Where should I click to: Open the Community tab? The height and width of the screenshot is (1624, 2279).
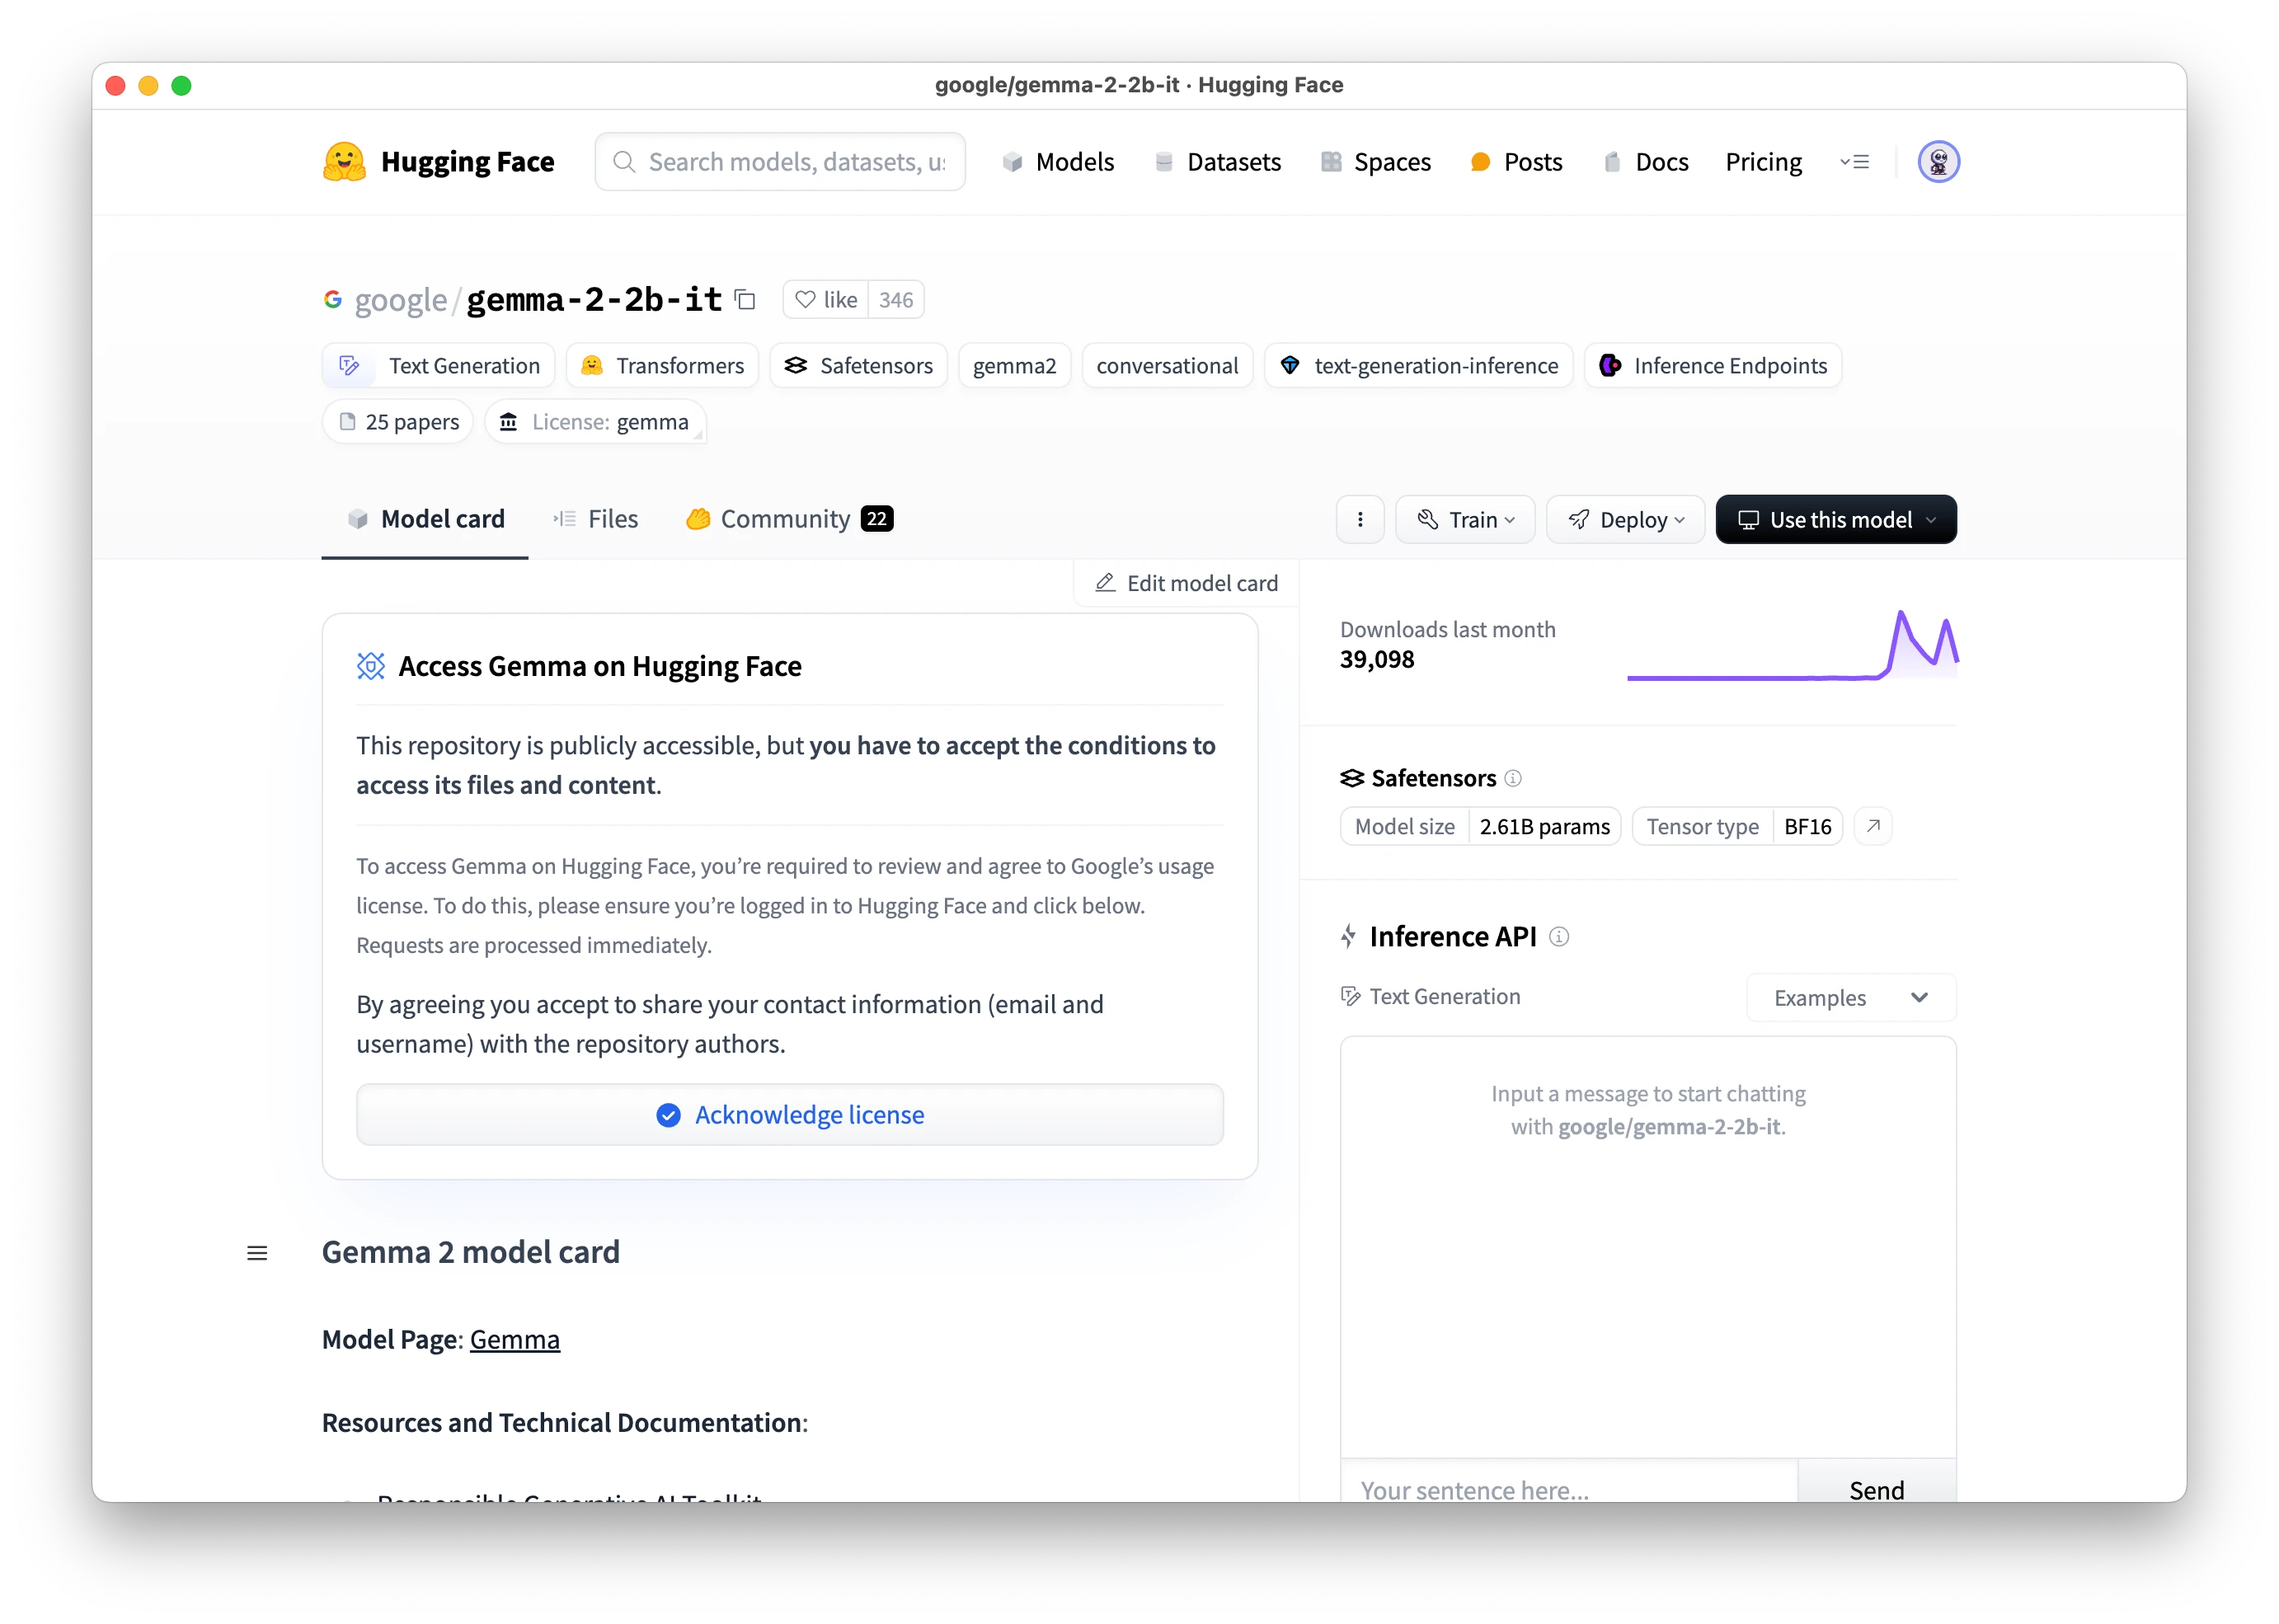(789, 519)
